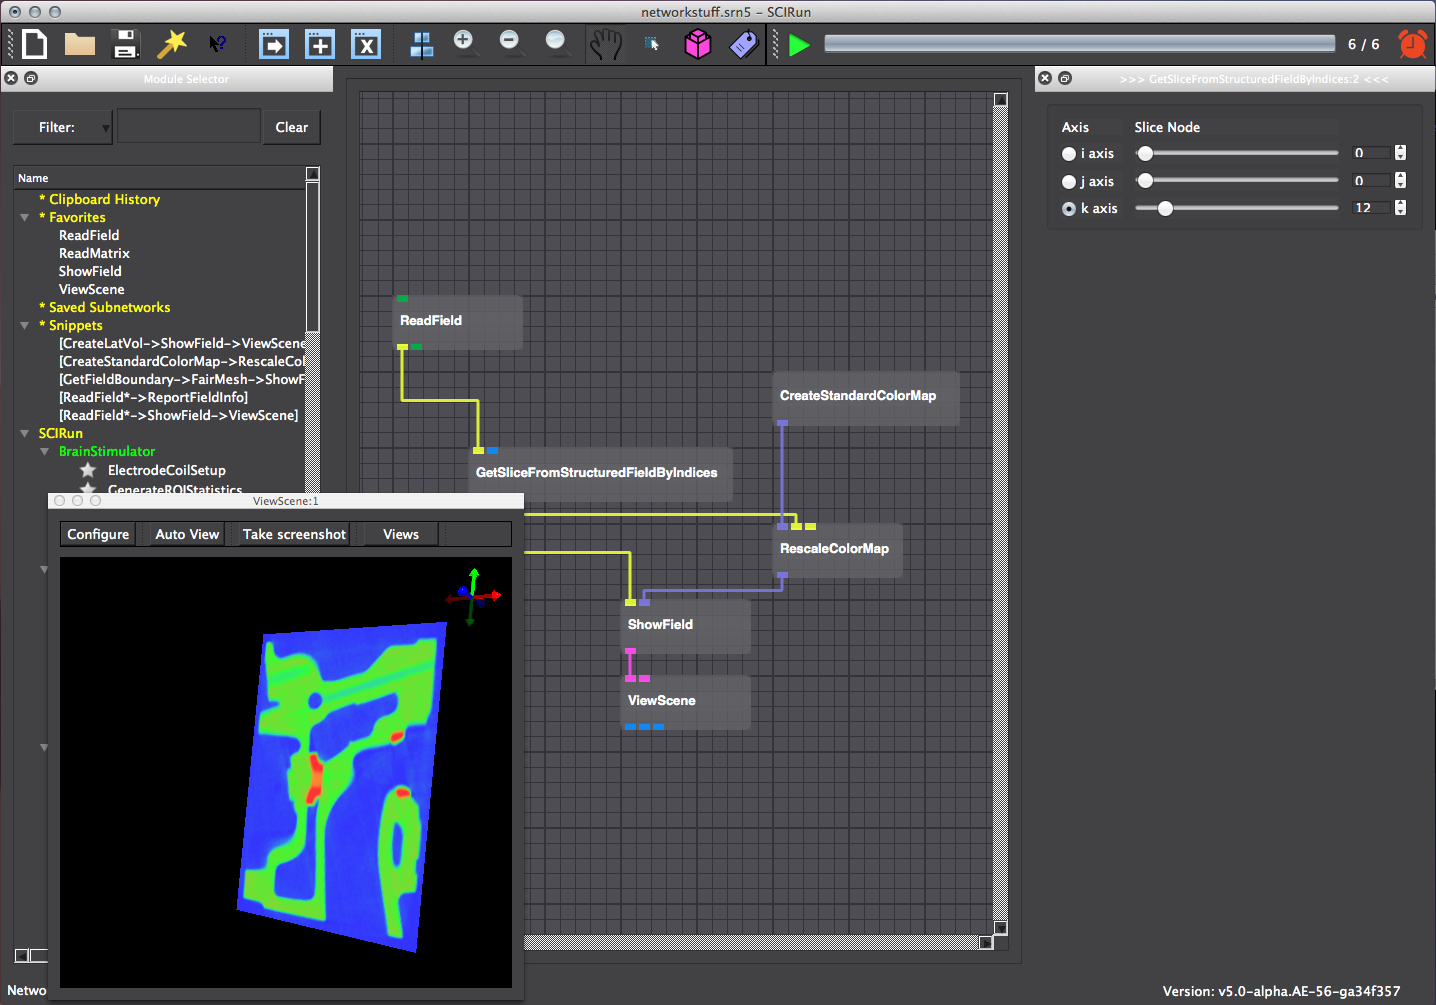This screenshot has width=1436, height=1005.
Task: Open Clipboard History in module tree
Action: point(99,199)
